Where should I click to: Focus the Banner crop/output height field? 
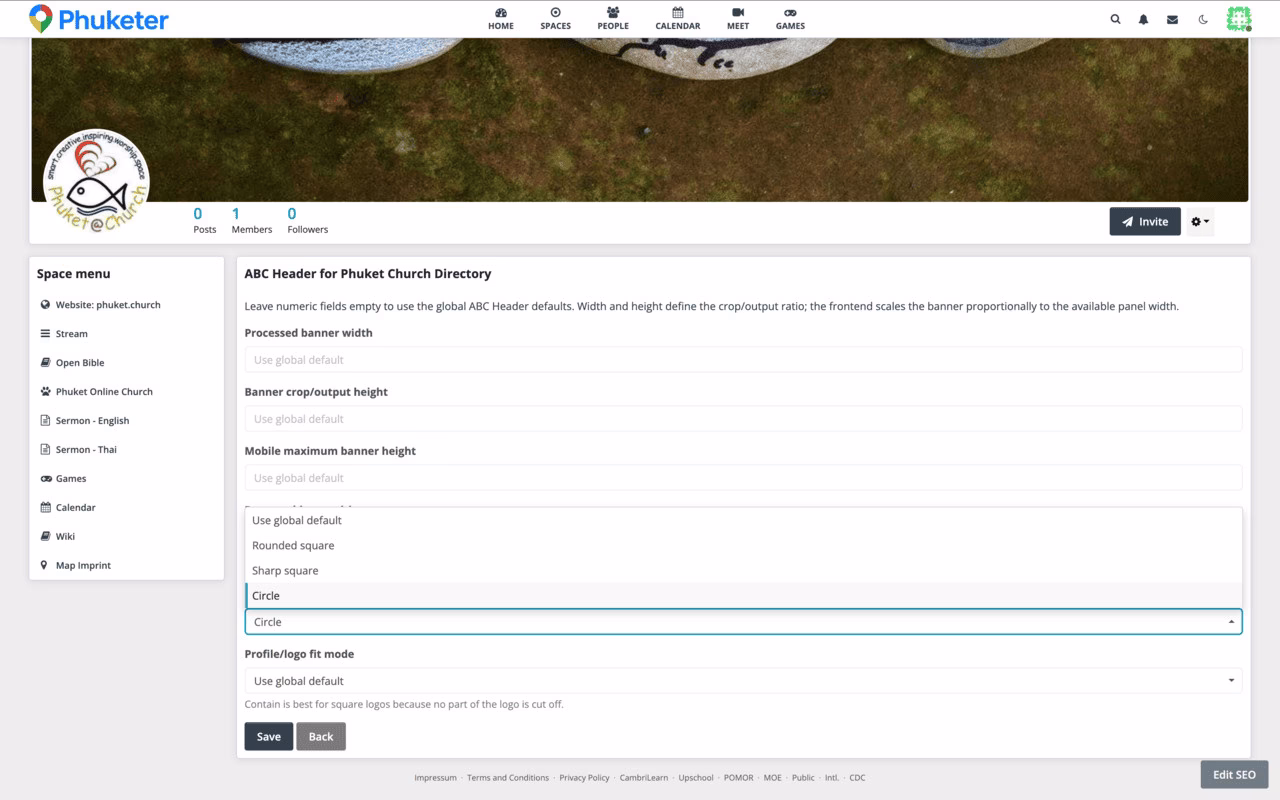743,419
